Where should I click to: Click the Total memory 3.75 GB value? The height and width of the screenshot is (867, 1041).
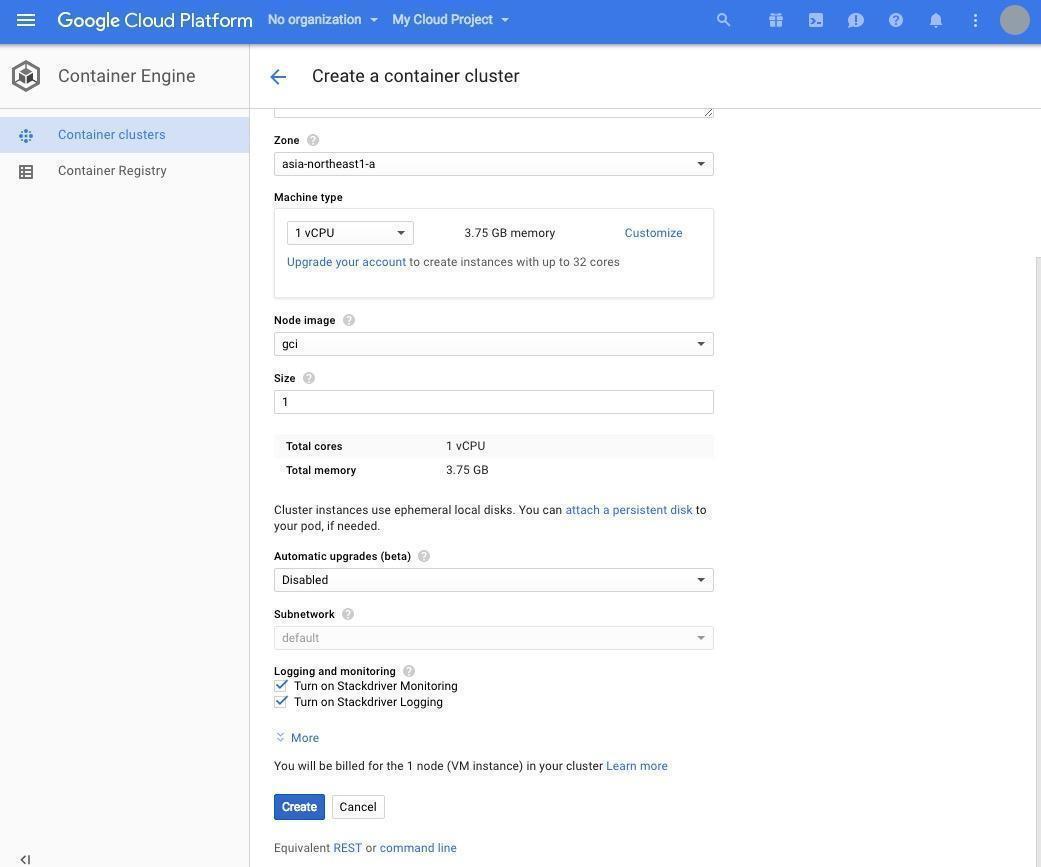pyautogui.click(x=467, y=470)
